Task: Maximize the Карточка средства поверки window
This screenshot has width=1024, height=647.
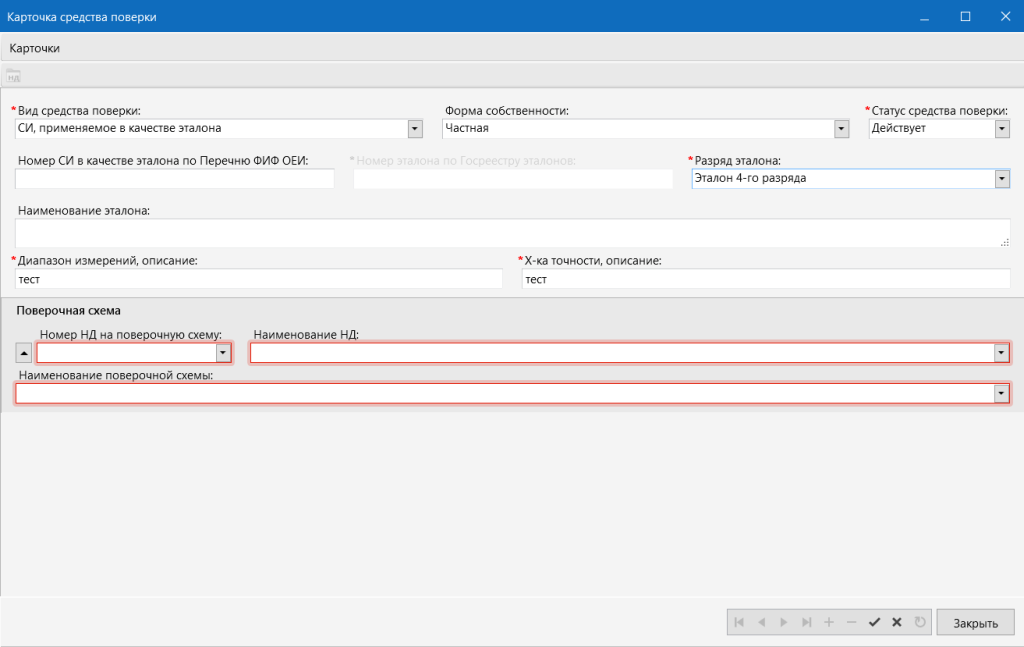Action: pyautogui.click(x=965, y=16)
